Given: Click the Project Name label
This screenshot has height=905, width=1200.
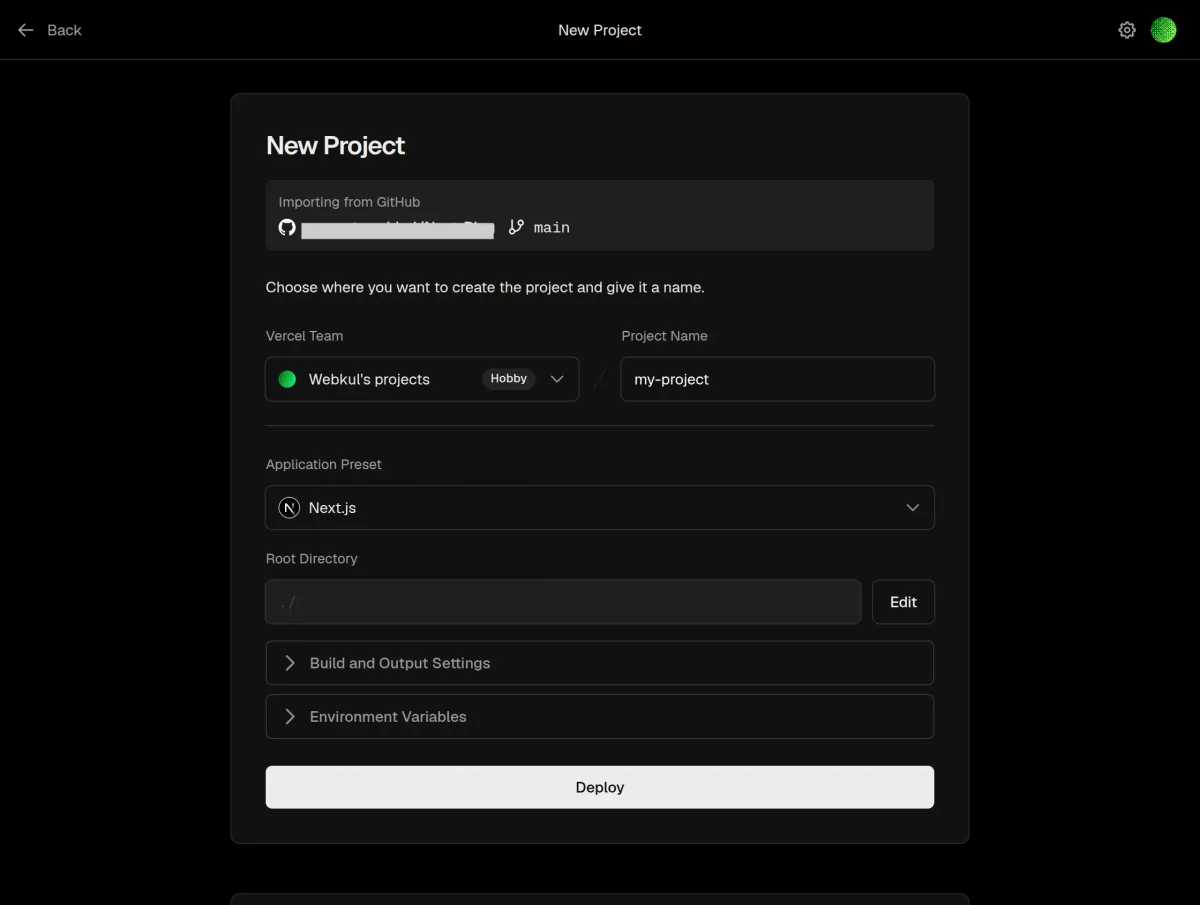Looking at the screenshot, I should coord(664,336).
